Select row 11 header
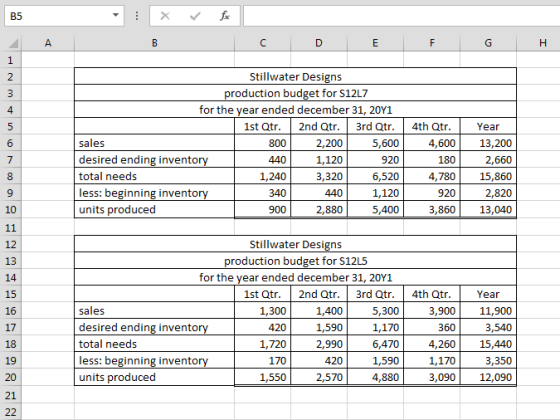The height and width of the screenshot is (420, 560). pos(10,227)
